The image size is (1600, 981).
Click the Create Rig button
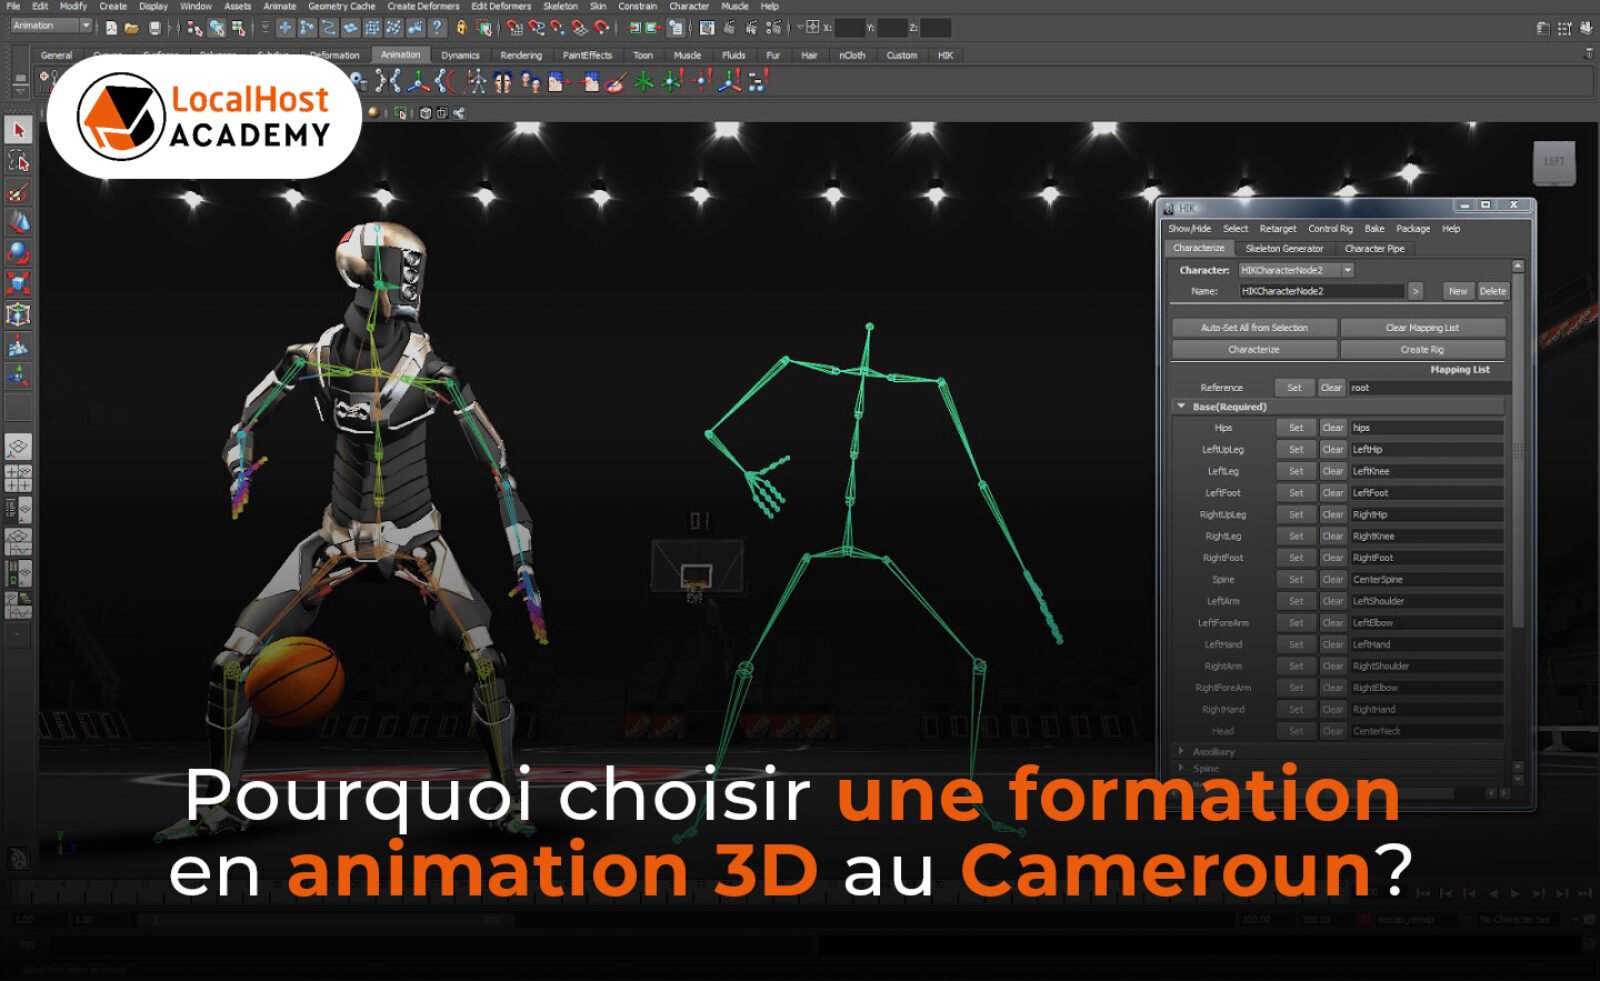pyautogui.click(x=1422, y=350)
